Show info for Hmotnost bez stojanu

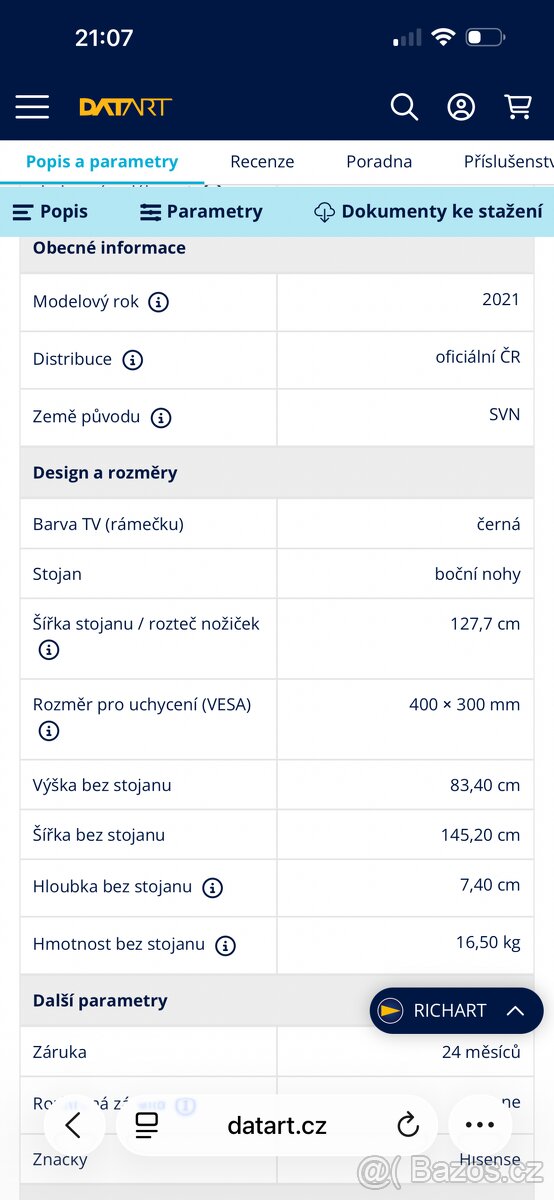(225, 945)
